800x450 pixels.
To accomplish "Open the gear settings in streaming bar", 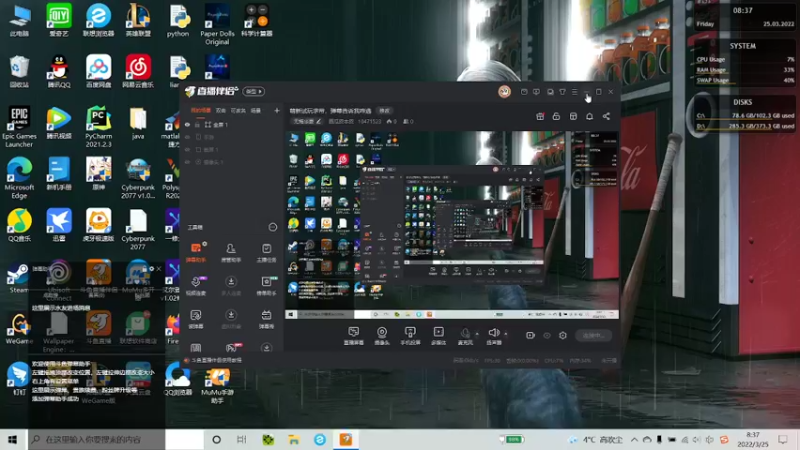I will click(563, 335).
